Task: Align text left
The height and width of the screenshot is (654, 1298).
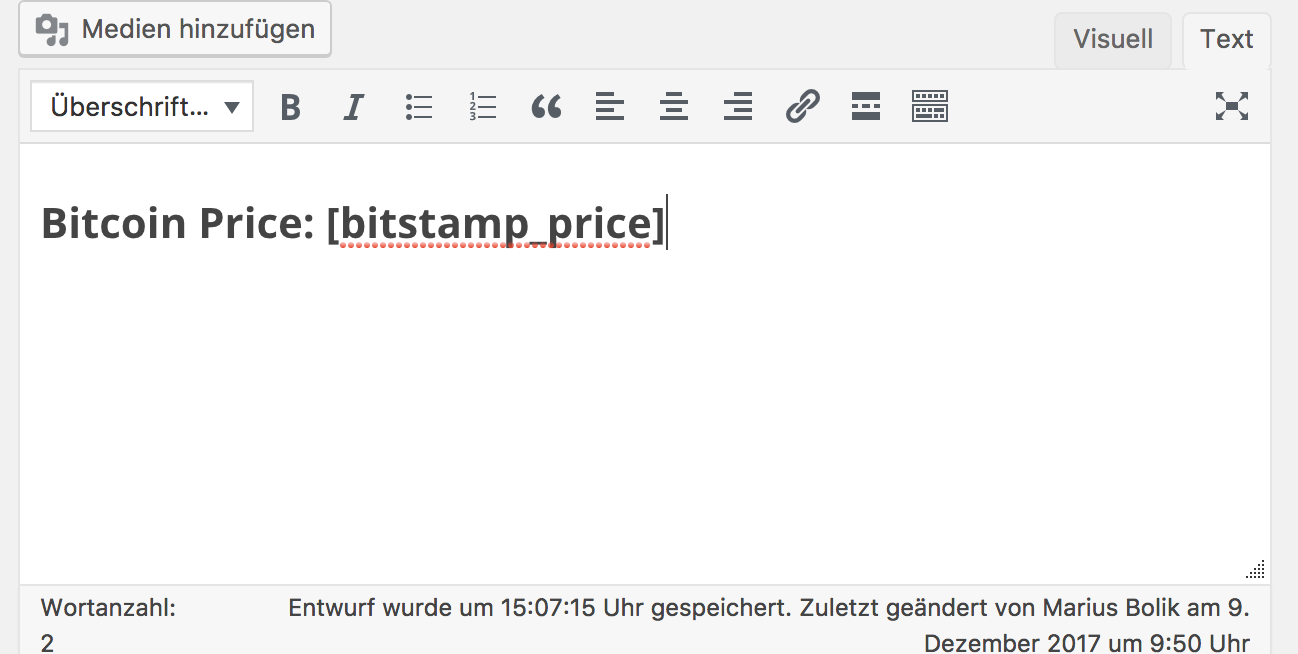Action: click(610, 106)
